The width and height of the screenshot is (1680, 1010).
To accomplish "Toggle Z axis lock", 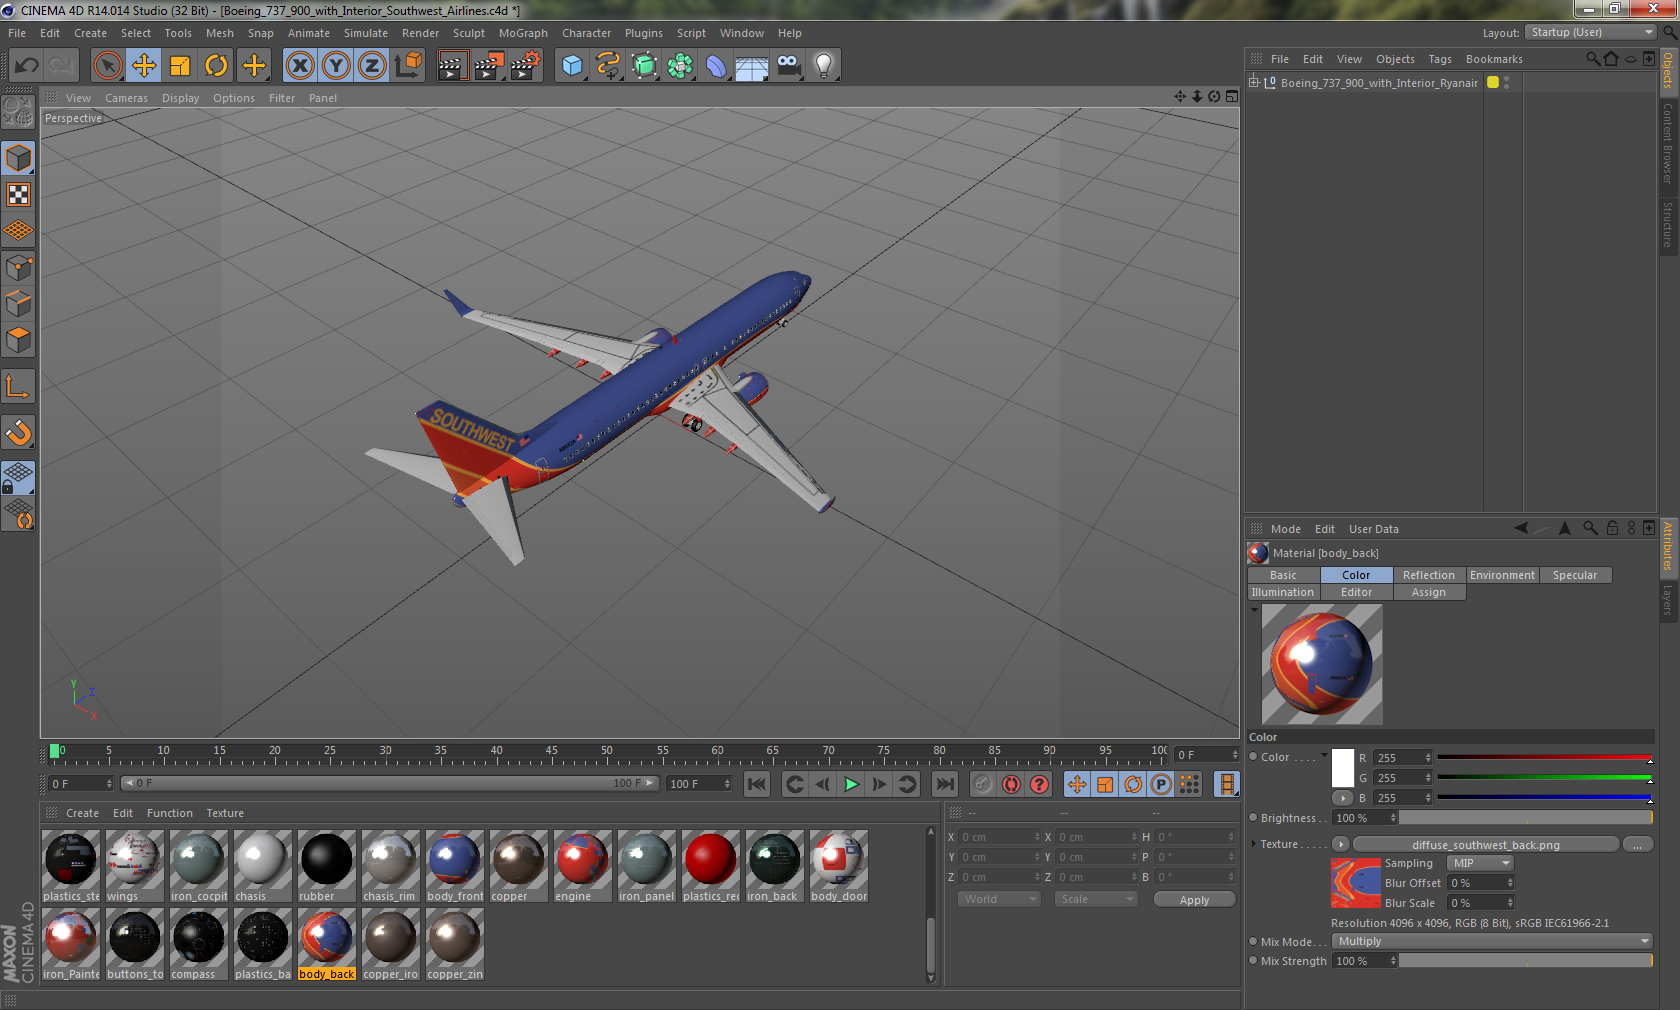I will click(372, 66).
